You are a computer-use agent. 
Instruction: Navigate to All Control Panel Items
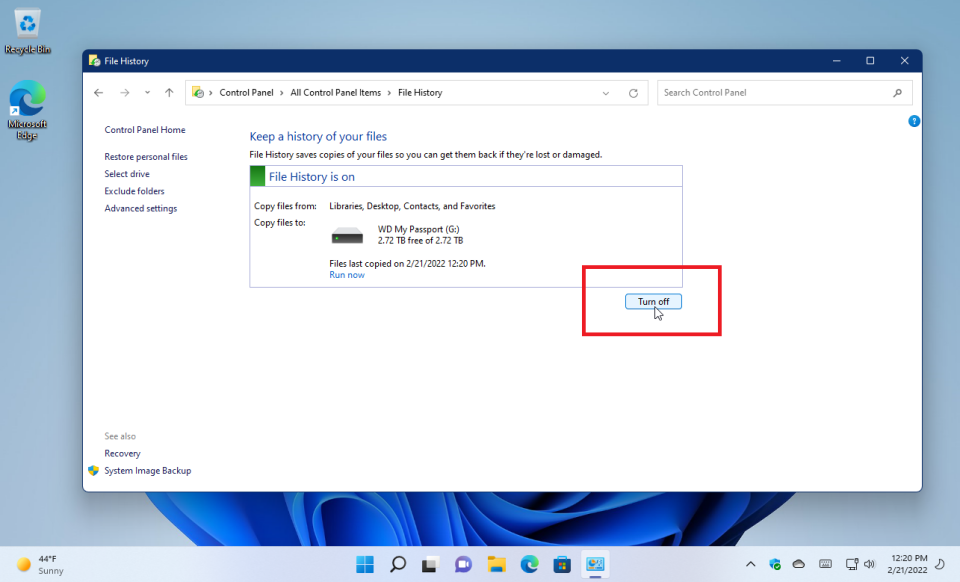point(336,92)
